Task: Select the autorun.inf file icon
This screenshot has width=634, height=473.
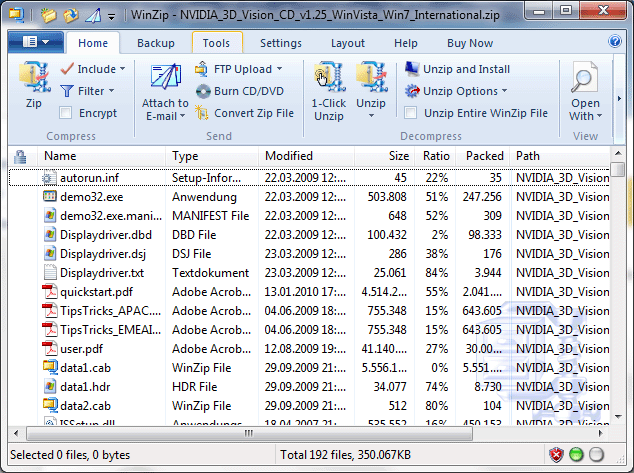Action: pyautogui.click(x=50, y=177)
